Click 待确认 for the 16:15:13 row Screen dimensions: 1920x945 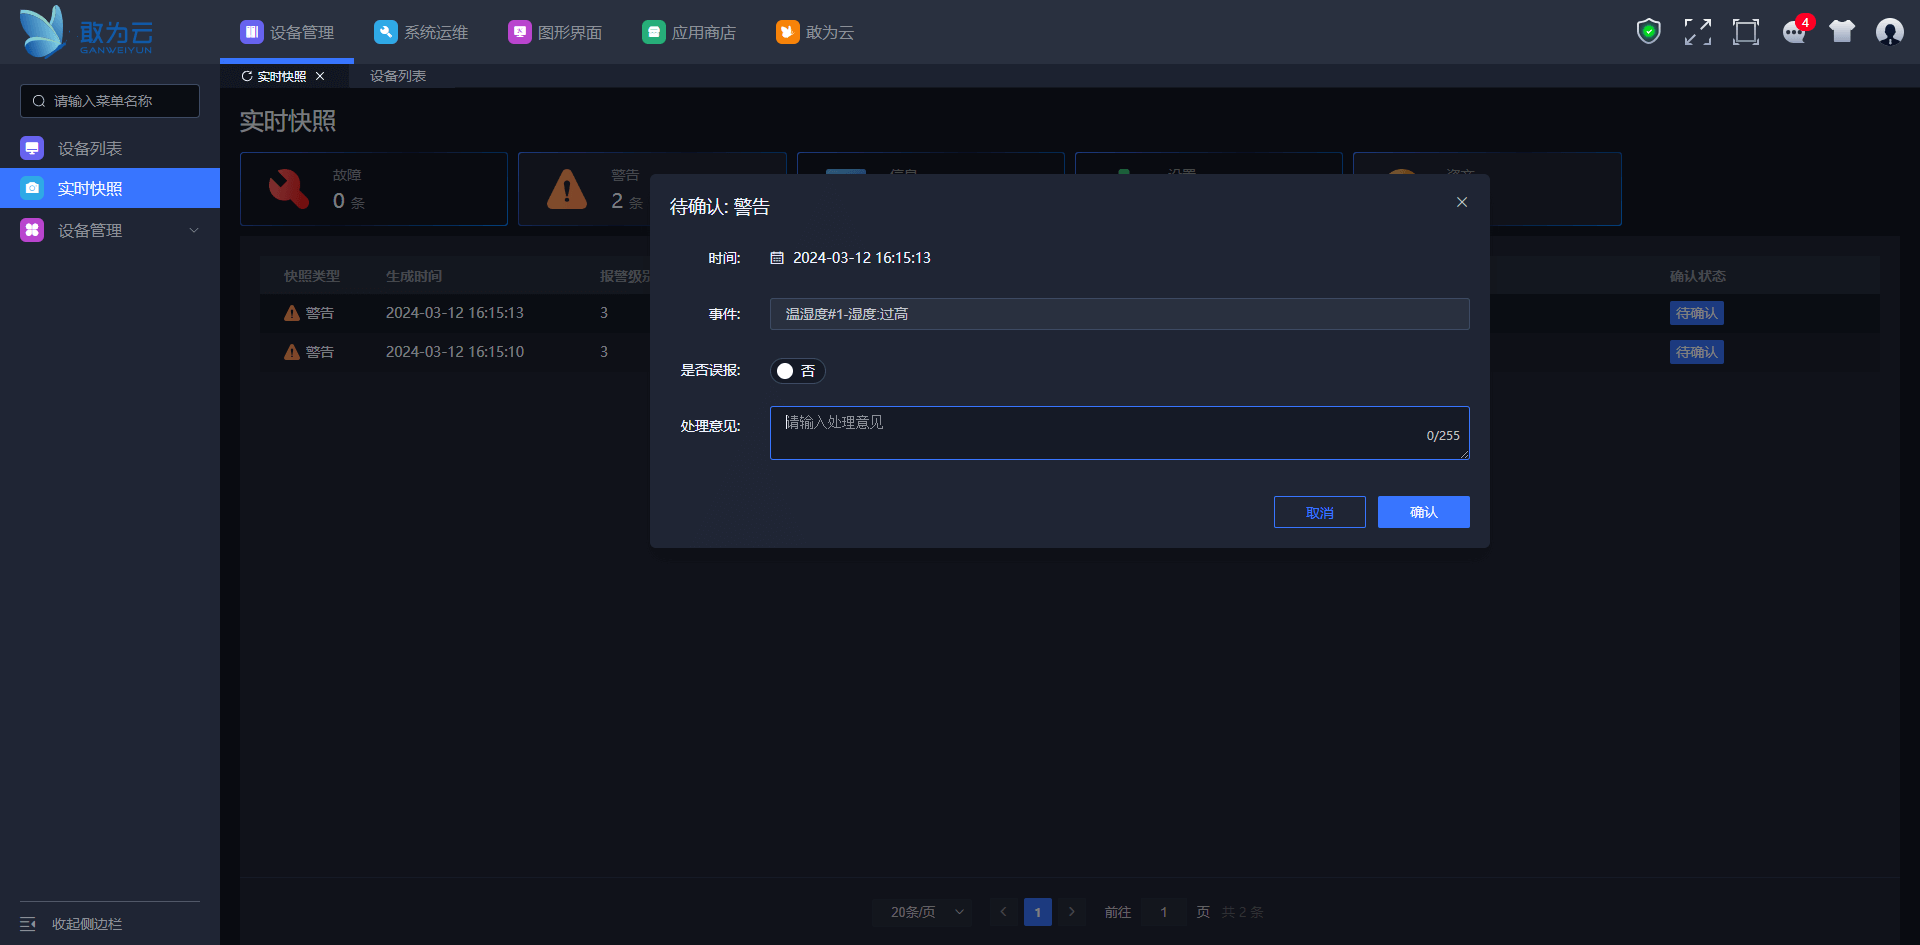coord(1697,313)
